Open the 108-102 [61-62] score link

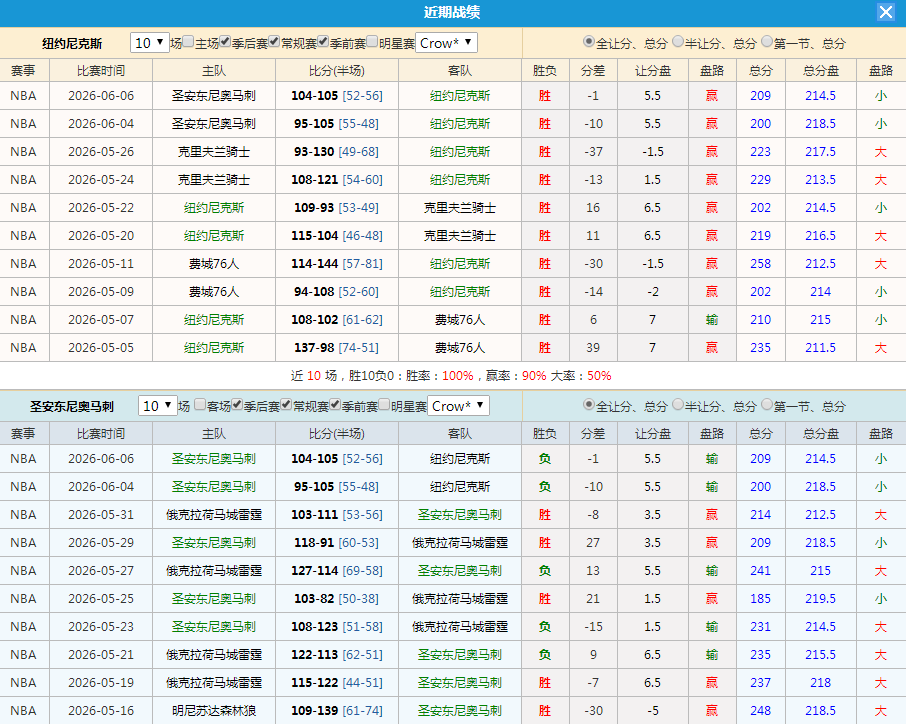click(x=337, y=320)
